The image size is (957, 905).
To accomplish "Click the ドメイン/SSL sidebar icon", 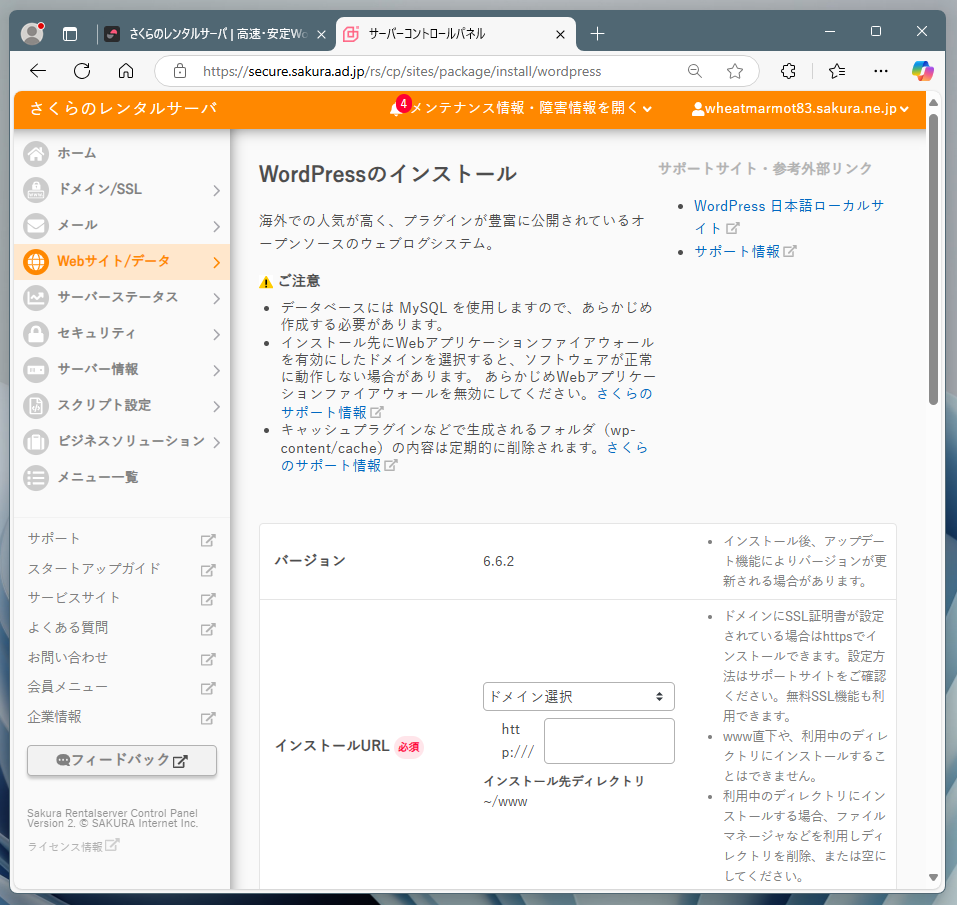I will [36, 190].
